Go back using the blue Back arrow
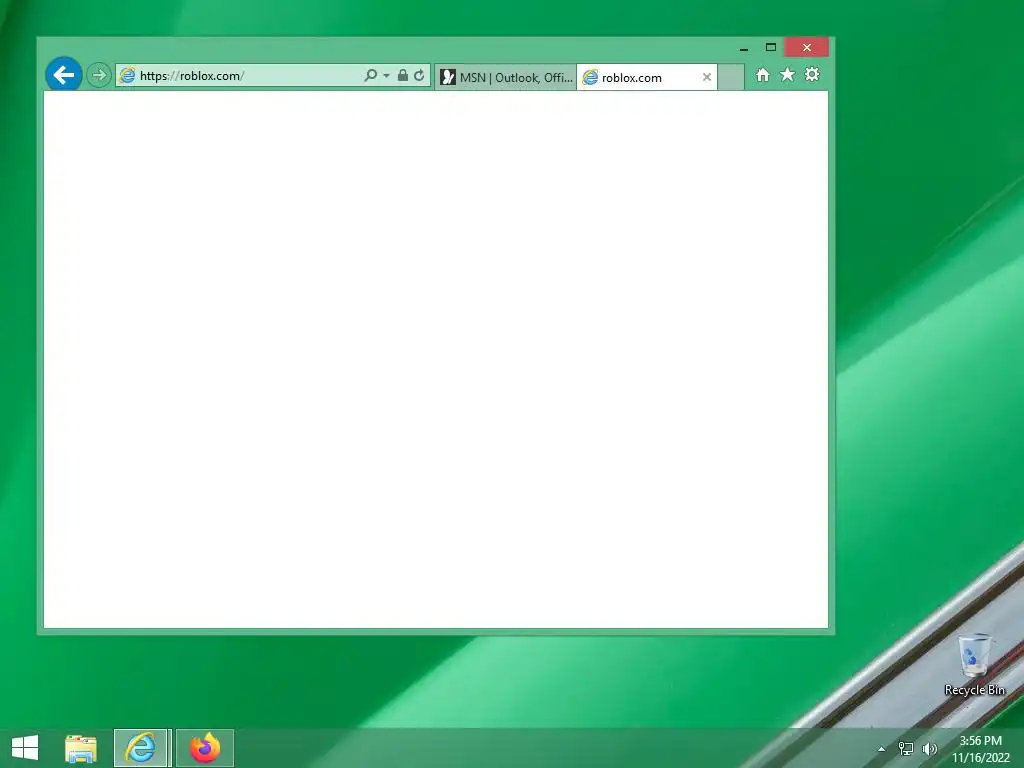The height and width of the screenshot is (768, 1024). tap(63, 74)
